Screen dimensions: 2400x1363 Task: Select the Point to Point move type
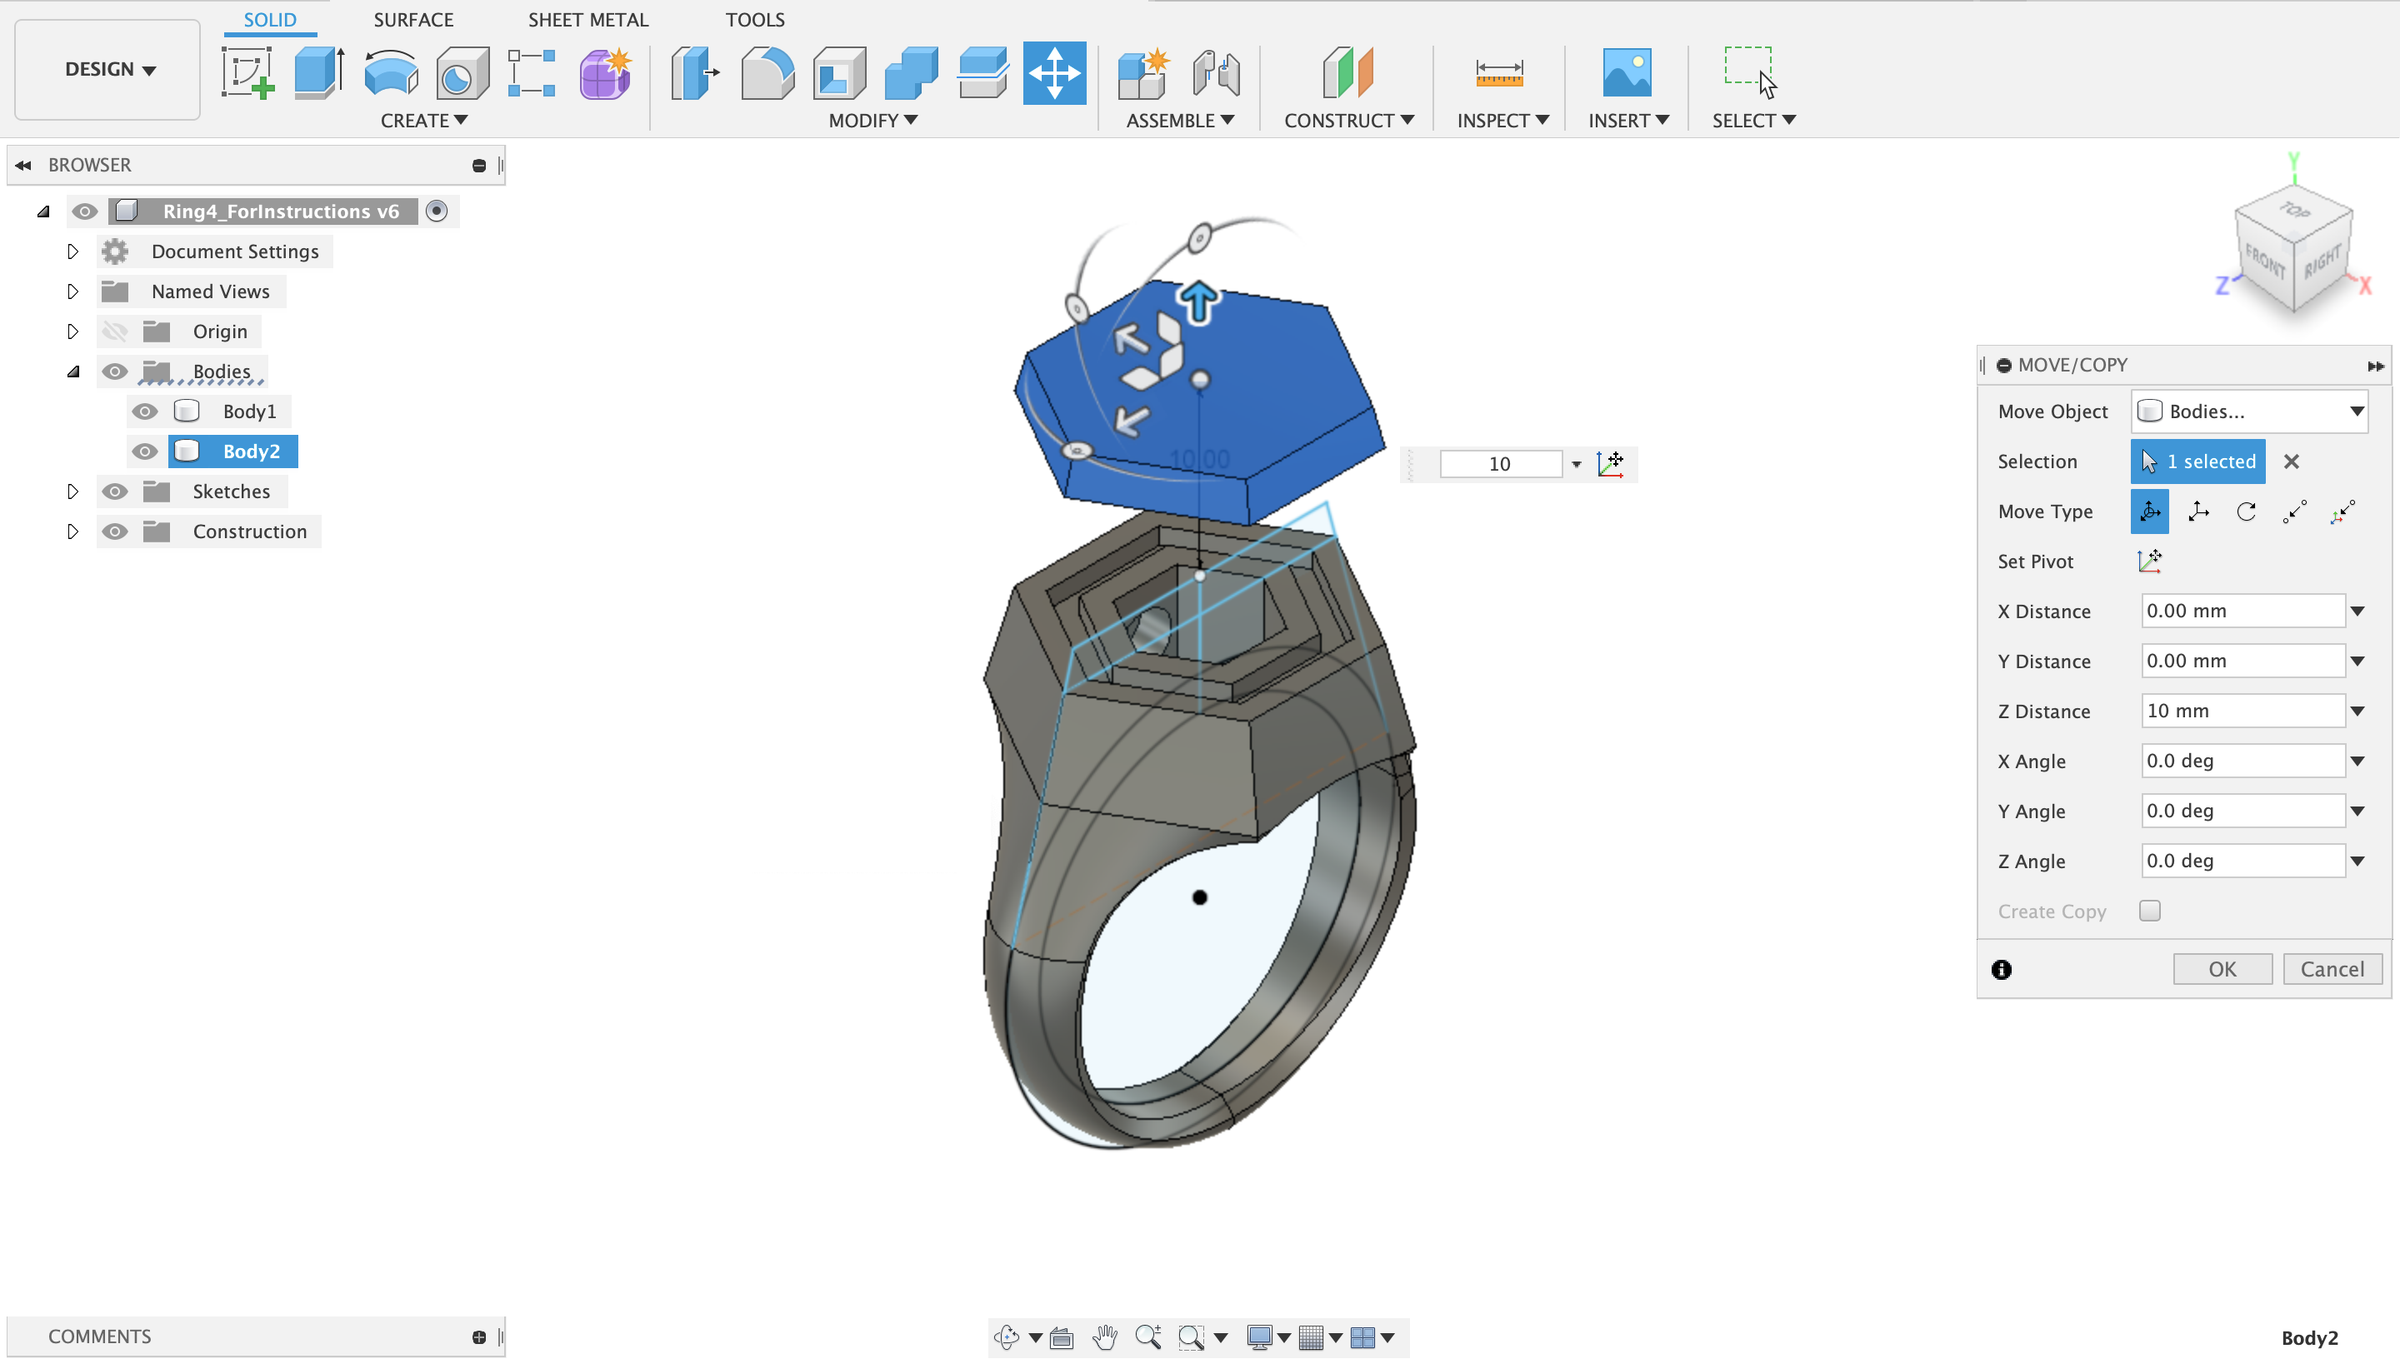(2294, 511)
